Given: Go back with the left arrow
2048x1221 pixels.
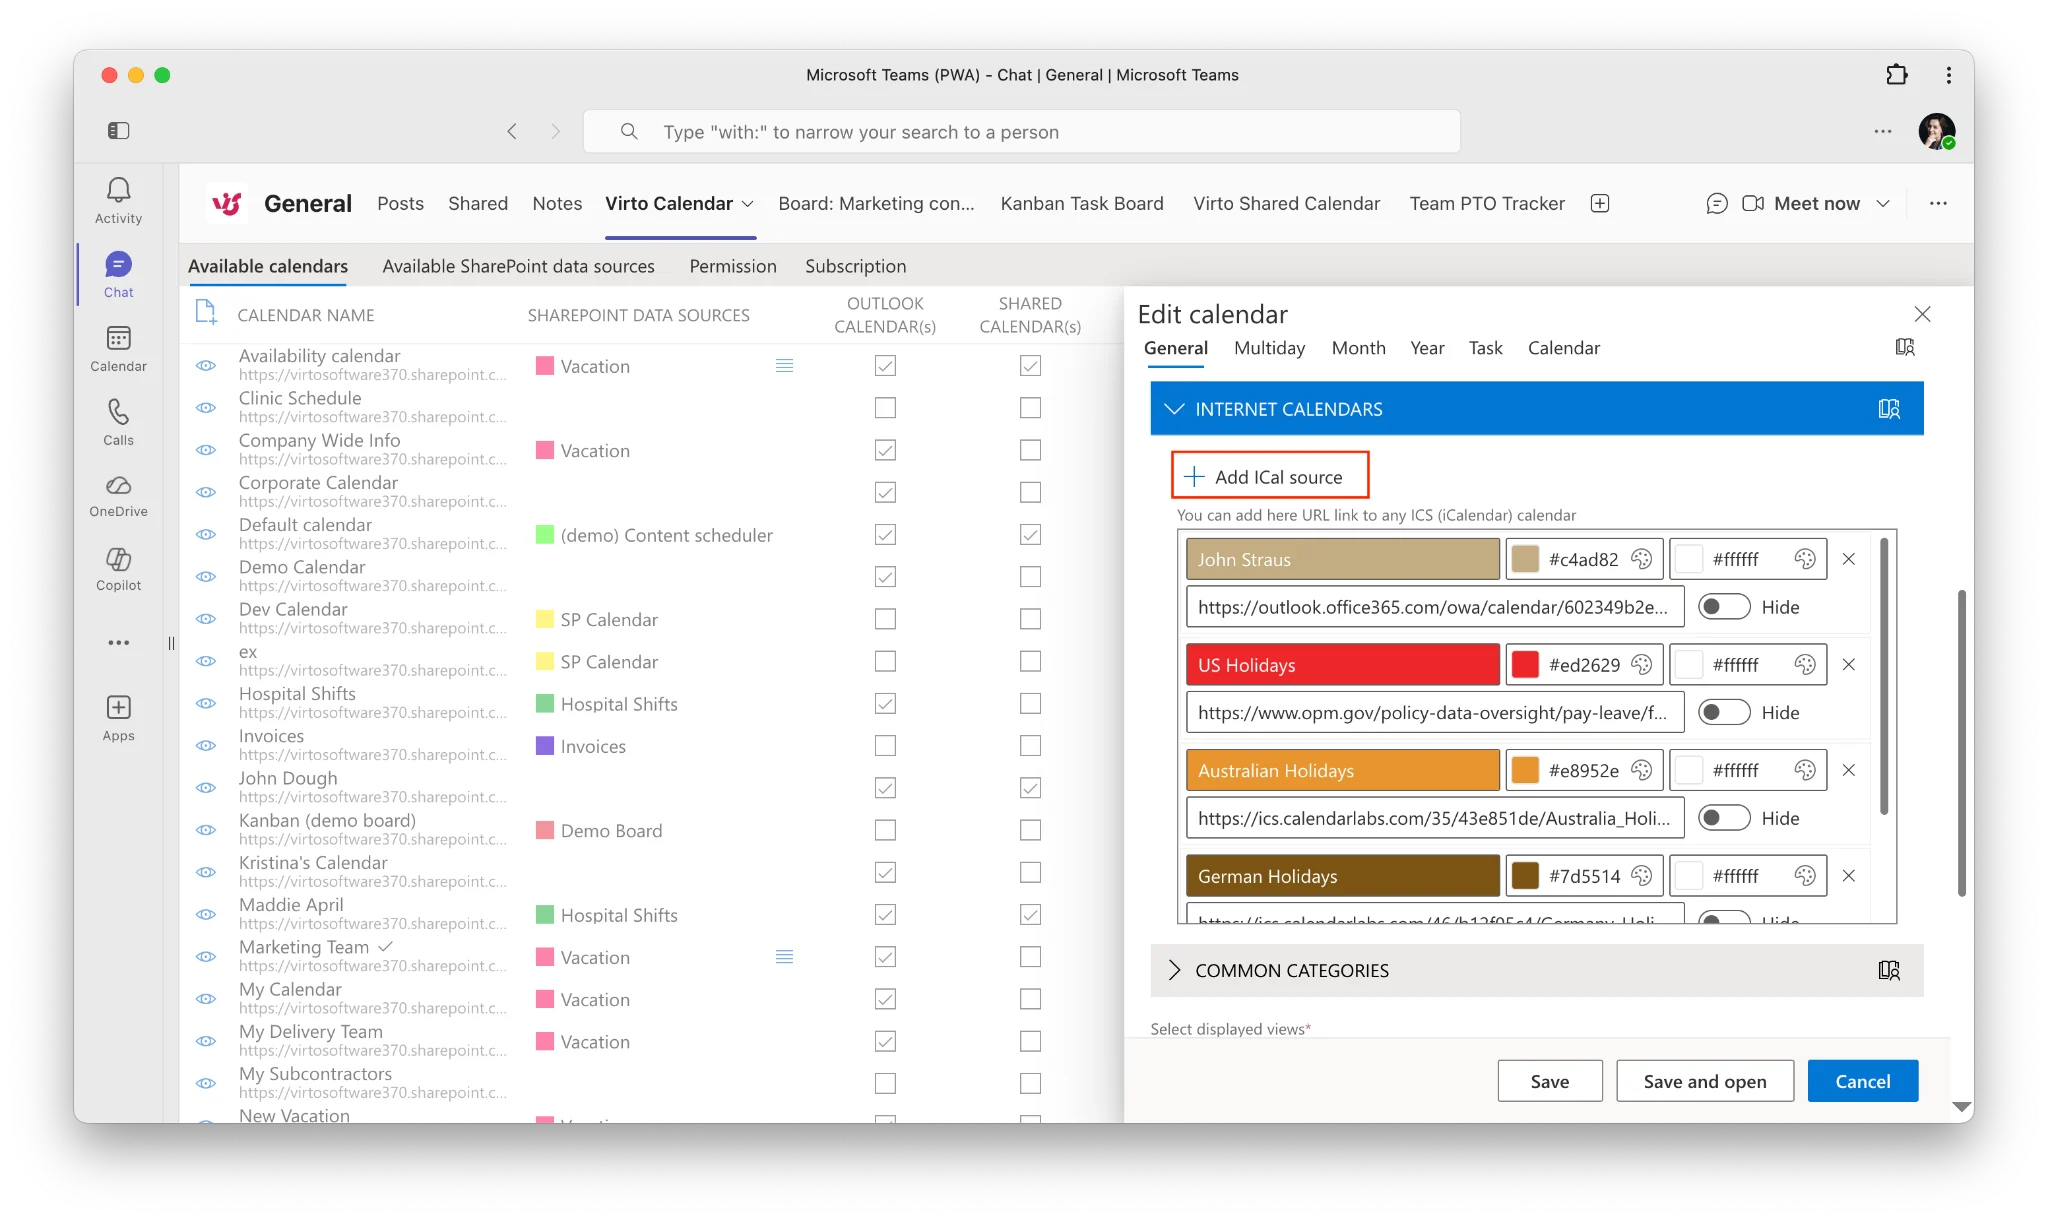Looking at the screenshot, I should click(512, 132).
